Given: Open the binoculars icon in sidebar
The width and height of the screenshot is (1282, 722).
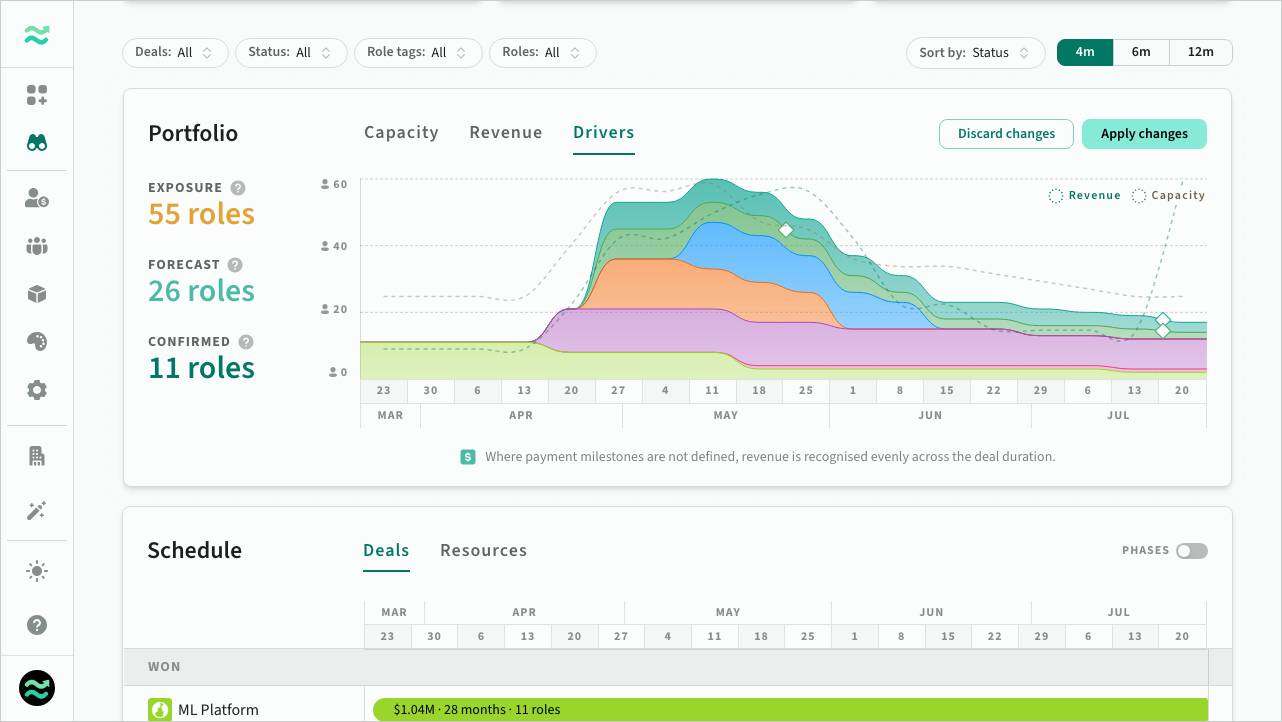Looking at the screenshot, I should [37, 143].
